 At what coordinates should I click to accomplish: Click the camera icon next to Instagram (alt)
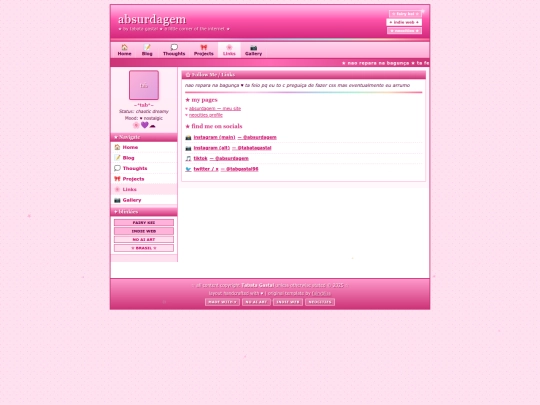[188, 148]
